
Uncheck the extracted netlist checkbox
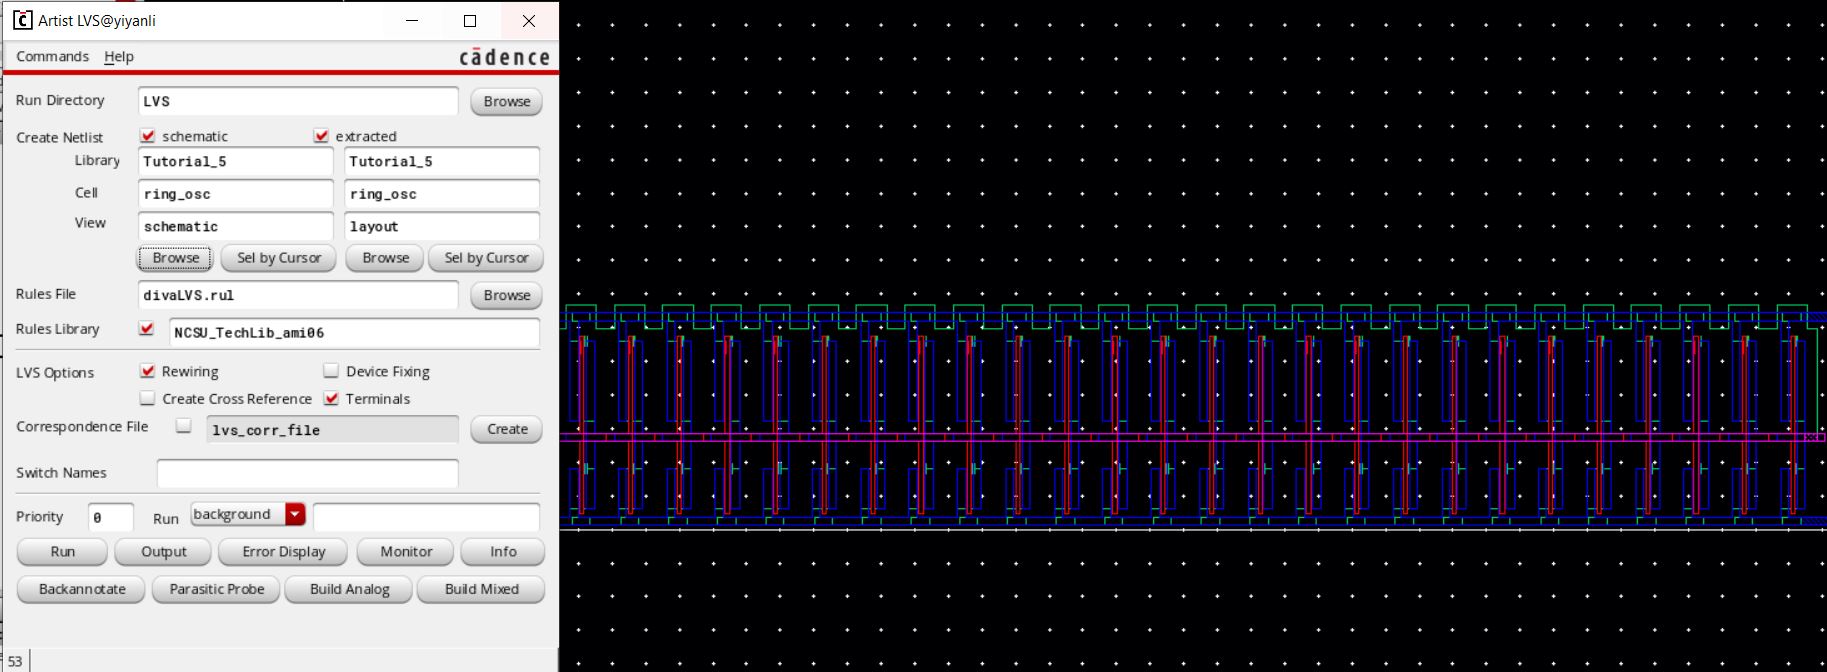tap(321, 136)
